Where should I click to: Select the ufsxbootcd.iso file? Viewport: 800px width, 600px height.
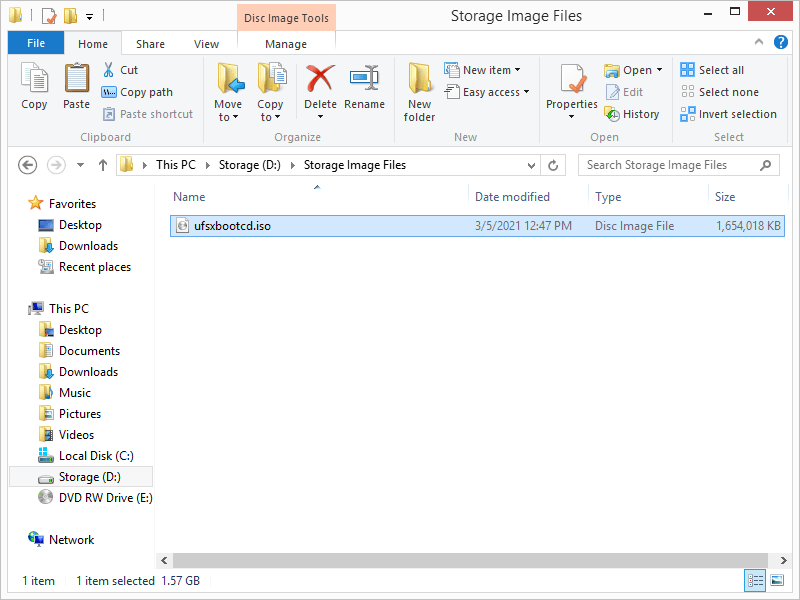tap(477, 226)
